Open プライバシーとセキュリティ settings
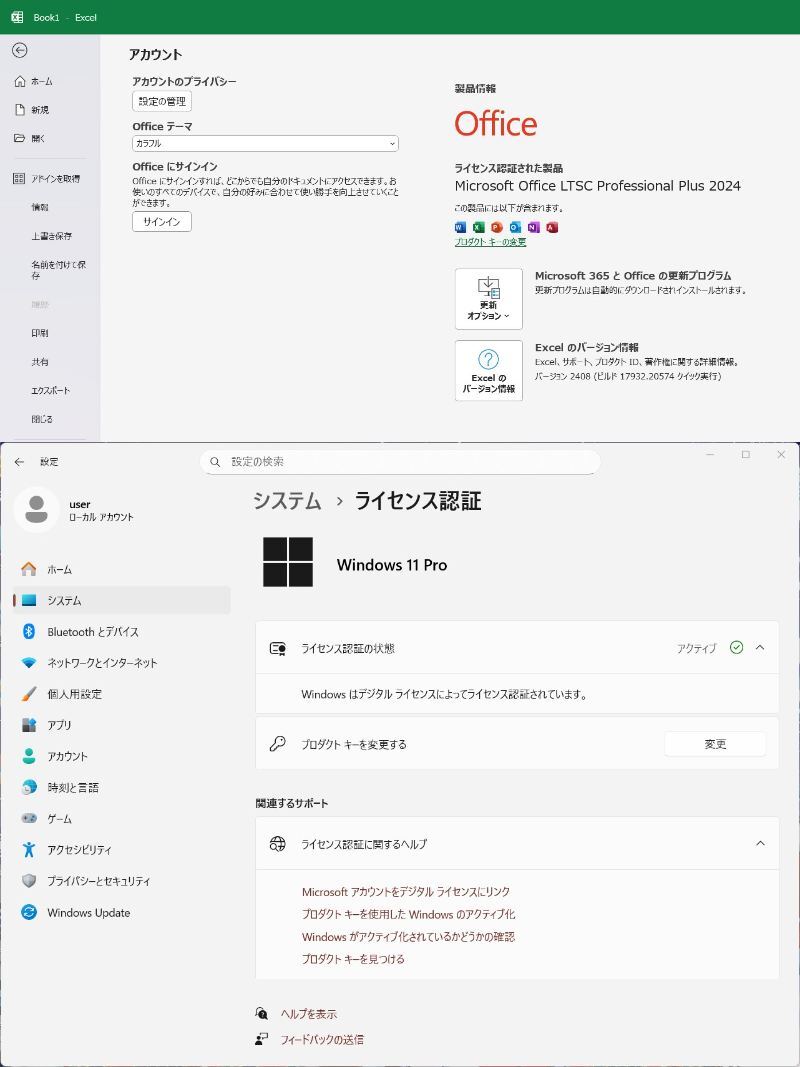Viewport: 800px width, 1067px height. pos(122,881)
